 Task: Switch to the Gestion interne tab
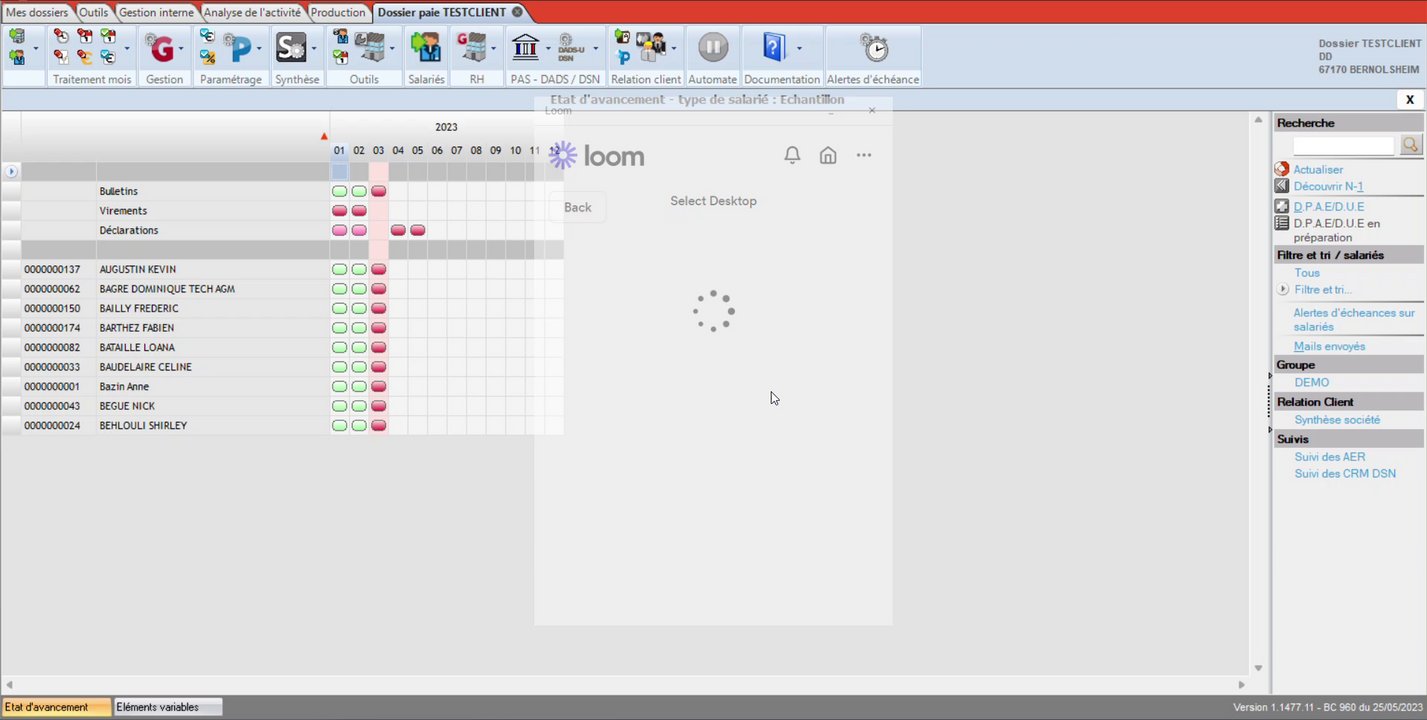pyautogui.click(x=156, y=12)
